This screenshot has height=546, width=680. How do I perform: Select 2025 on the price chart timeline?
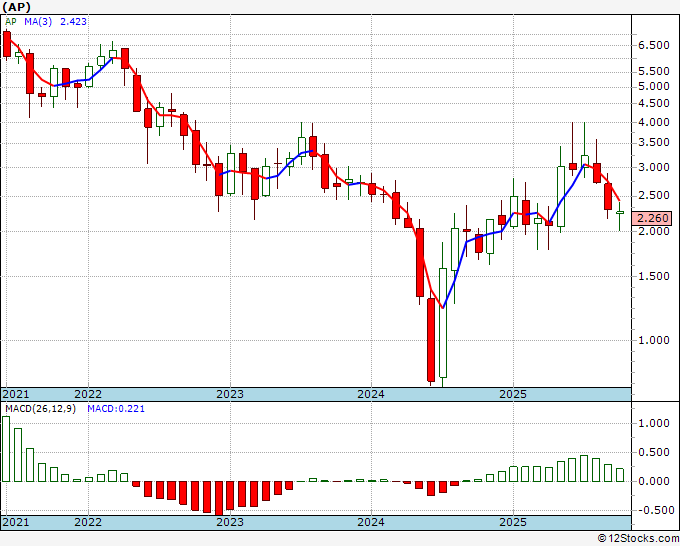[x=513, y=394]
